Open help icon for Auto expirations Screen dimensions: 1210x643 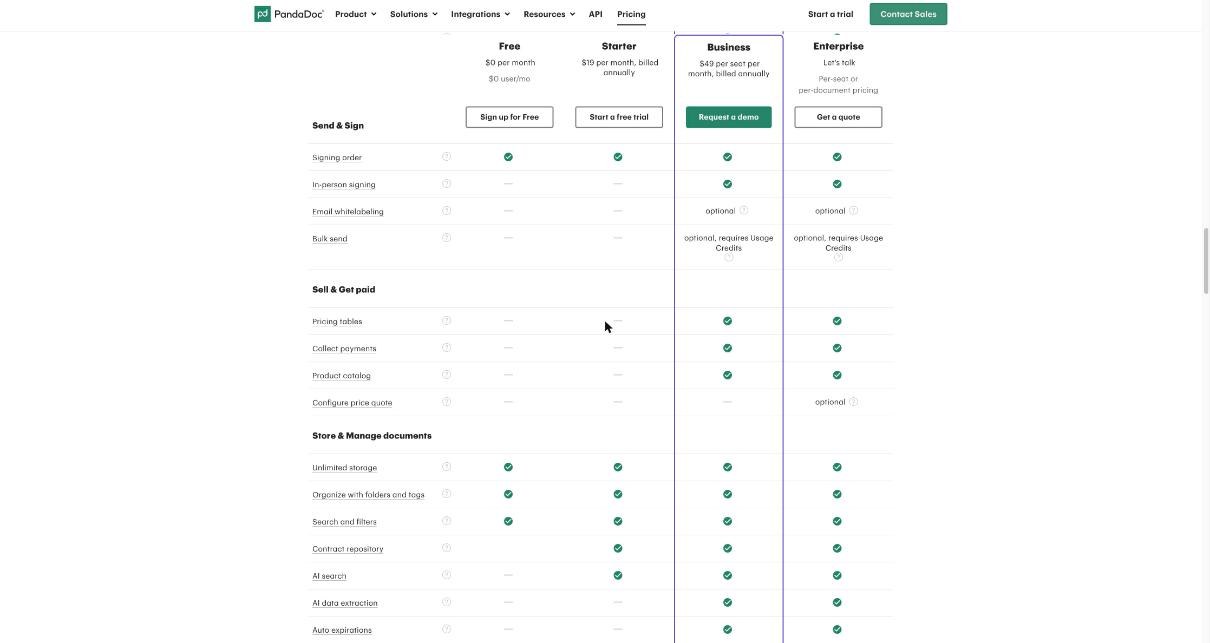(x=446, y=628)
